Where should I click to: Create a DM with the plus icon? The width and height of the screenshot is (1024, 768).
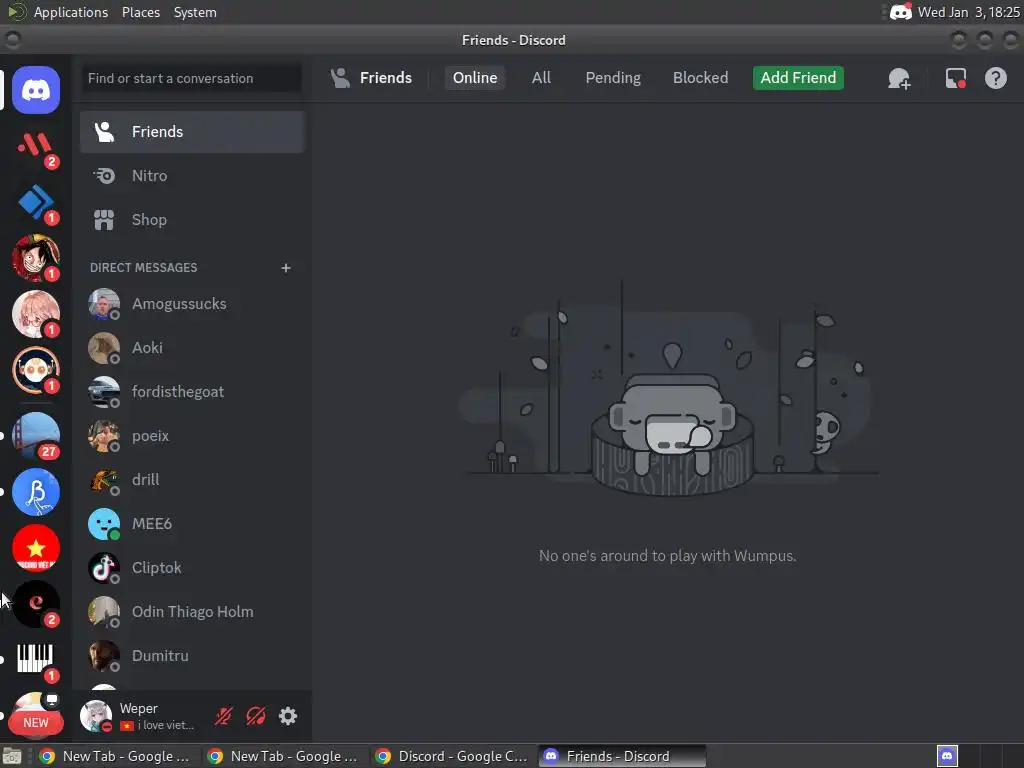[x=285, y=268]
